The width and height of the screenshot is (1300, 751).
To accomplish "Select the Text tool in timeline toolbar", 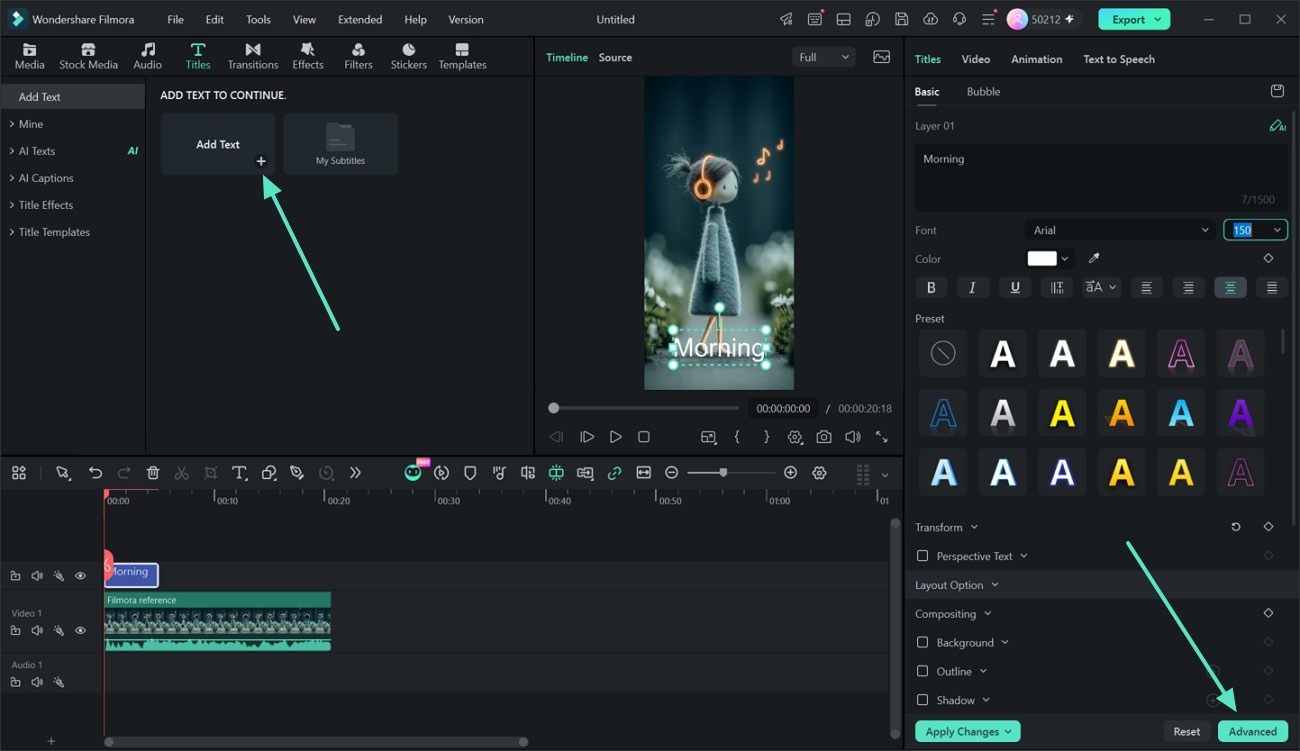I will point(239,473).
